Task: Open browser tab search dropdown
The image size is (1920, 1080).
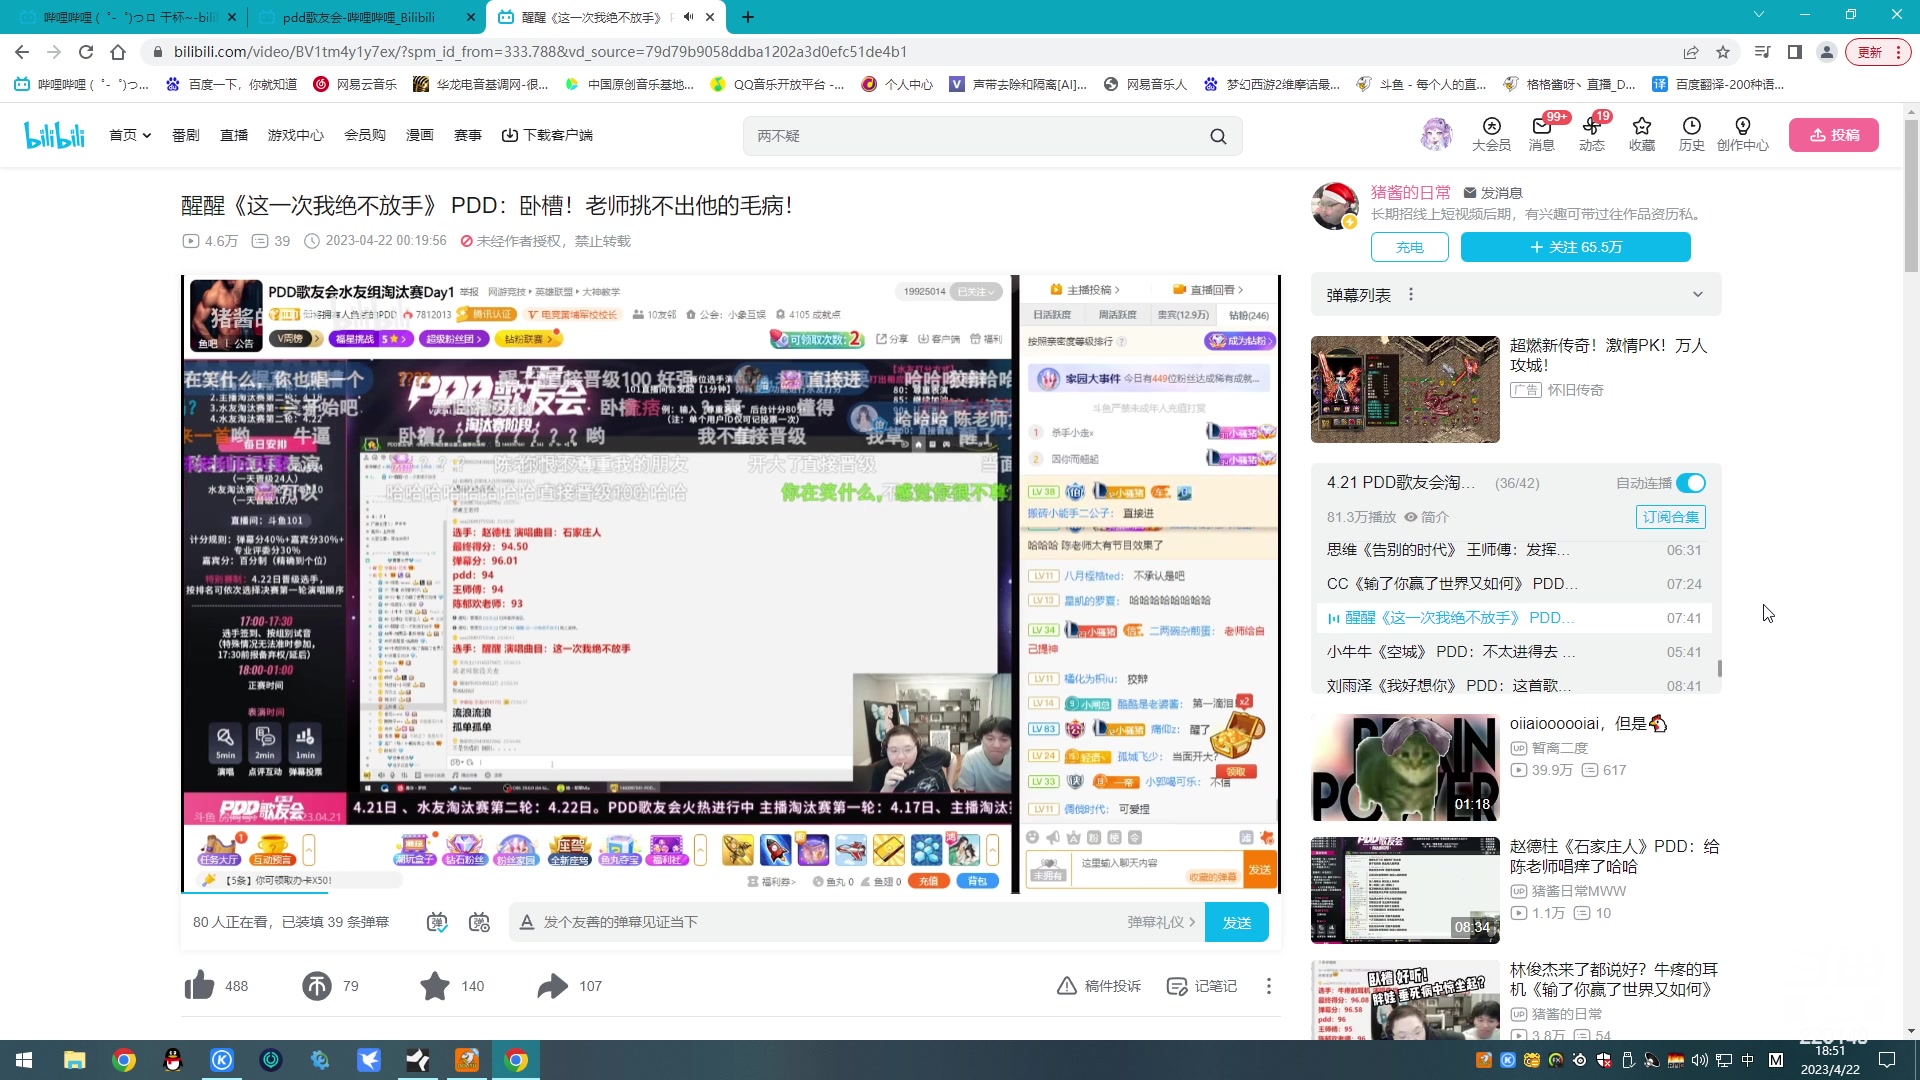Action: tap(1759, 15)
